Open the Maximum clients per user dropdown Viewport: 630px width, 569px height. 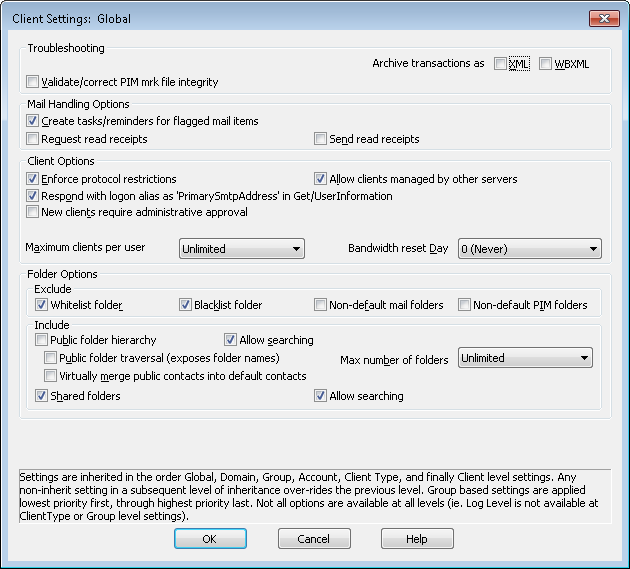[x=241, y=249]
